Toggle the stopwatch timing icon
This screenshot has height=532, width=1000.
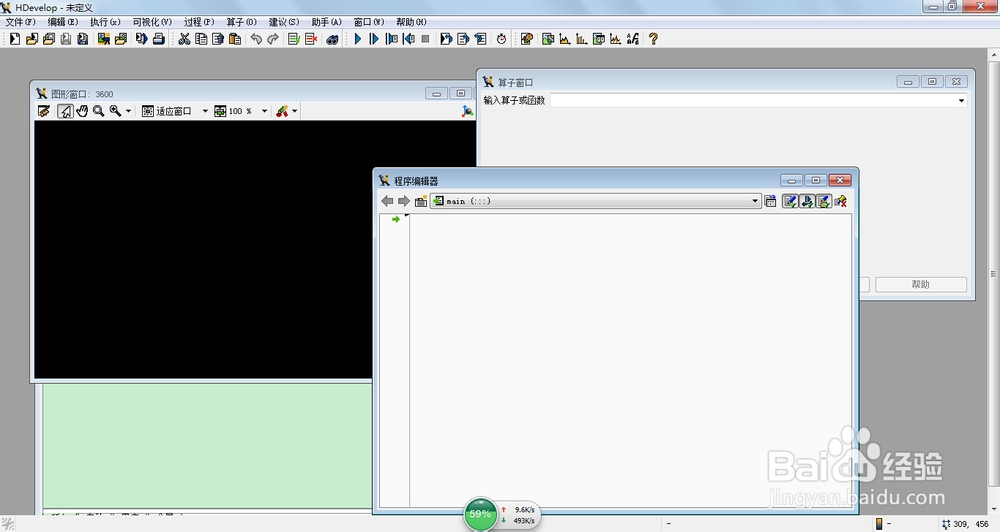(x=501, y=39)
